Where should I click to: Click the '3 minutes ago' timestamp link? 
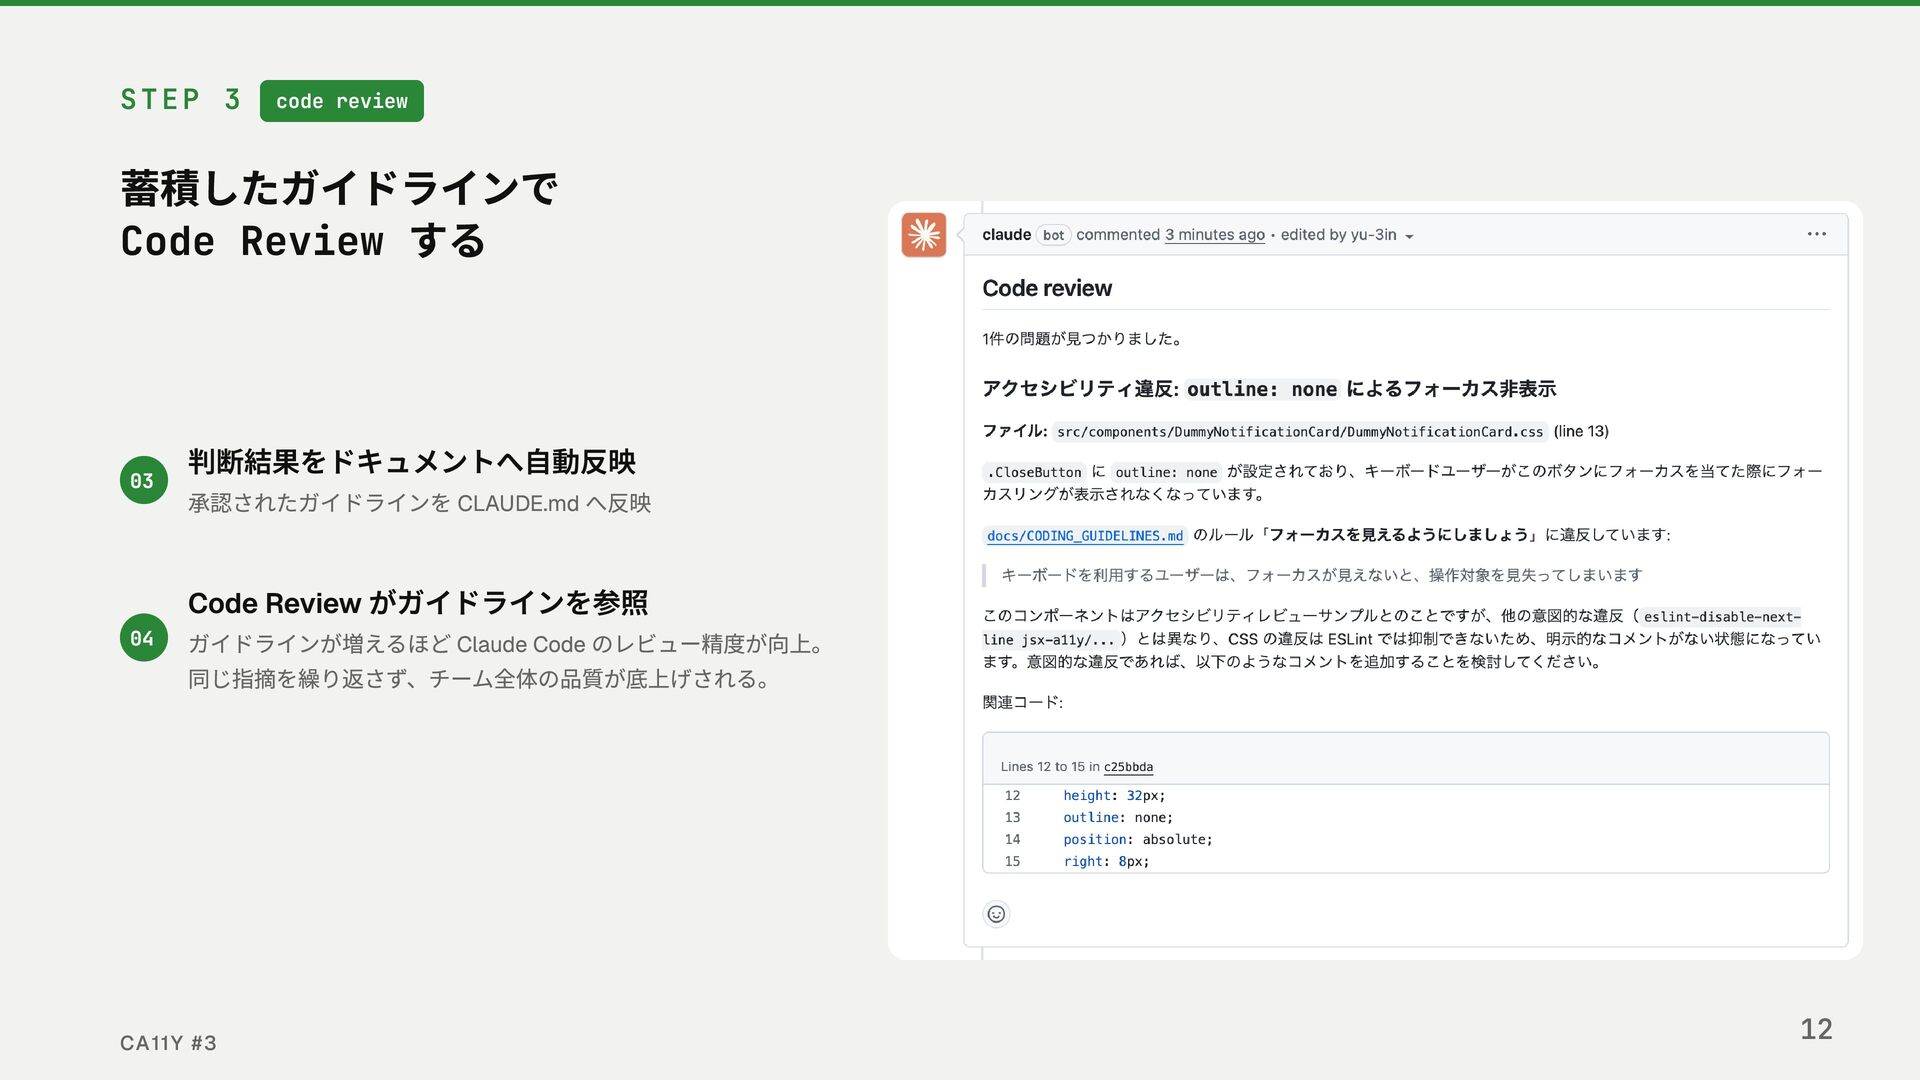click(1214, 235)
